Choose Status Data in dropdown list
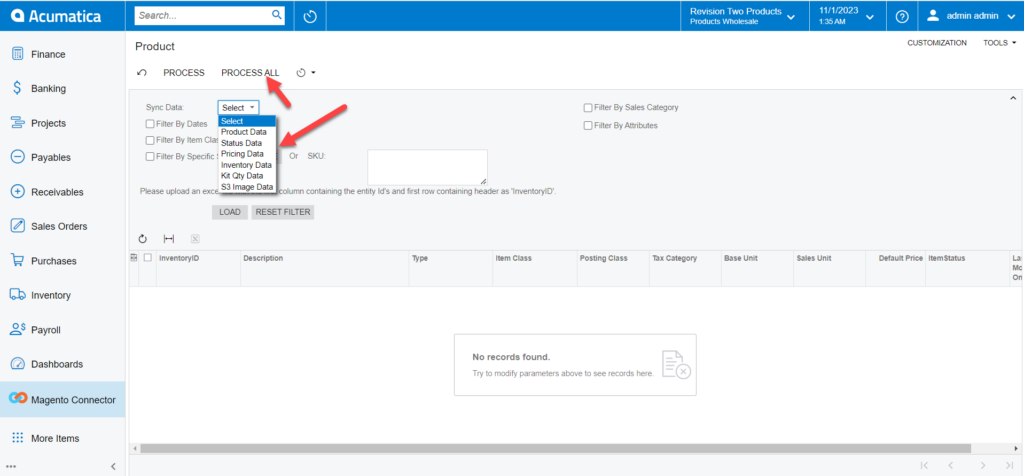This screenshot has width=1024, height=476. (x=248, y=143)
